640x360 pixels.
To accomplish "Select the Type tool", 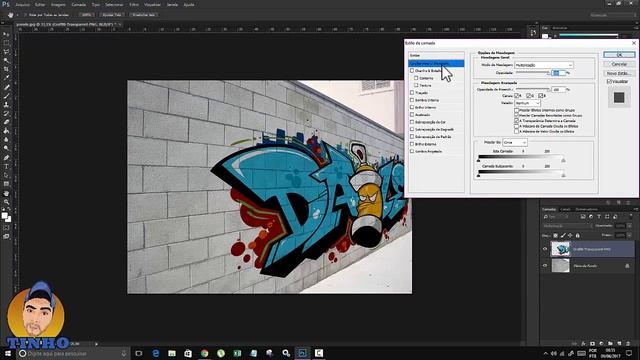I will click(x=6, y=167).
